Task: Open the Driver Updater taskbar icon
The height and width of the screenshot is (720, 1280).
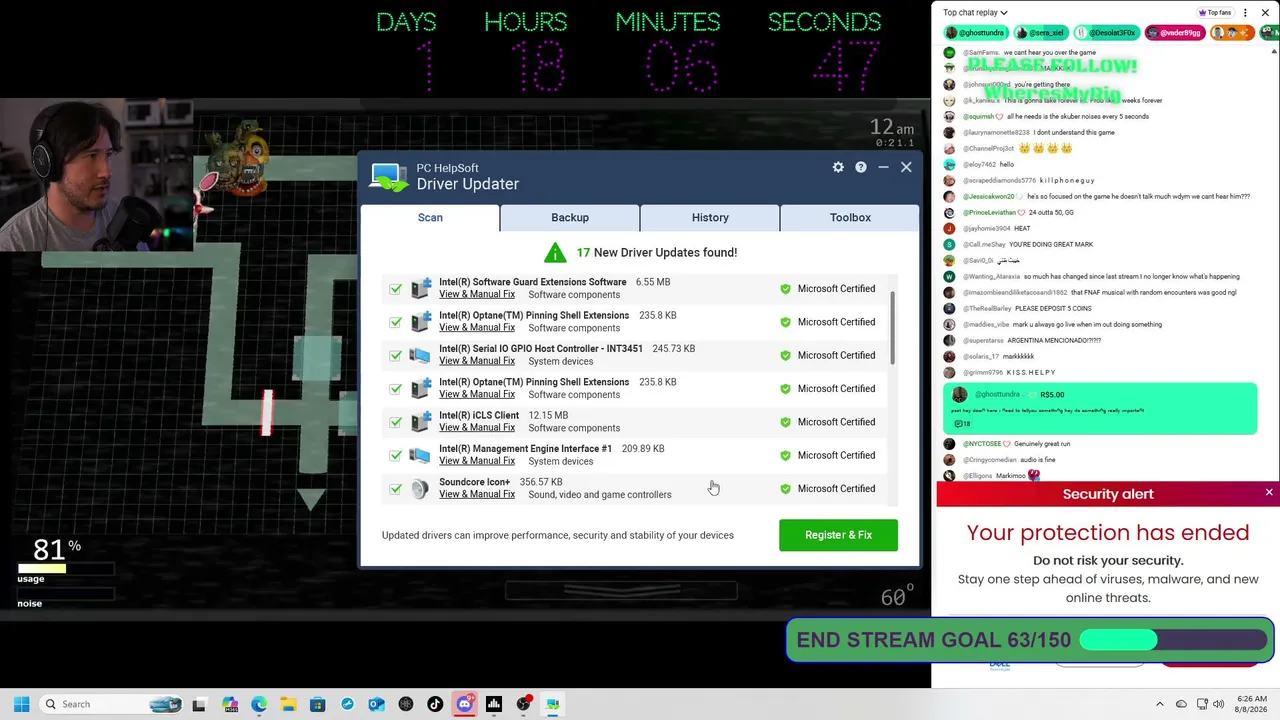Action: [x=552, y=704]
